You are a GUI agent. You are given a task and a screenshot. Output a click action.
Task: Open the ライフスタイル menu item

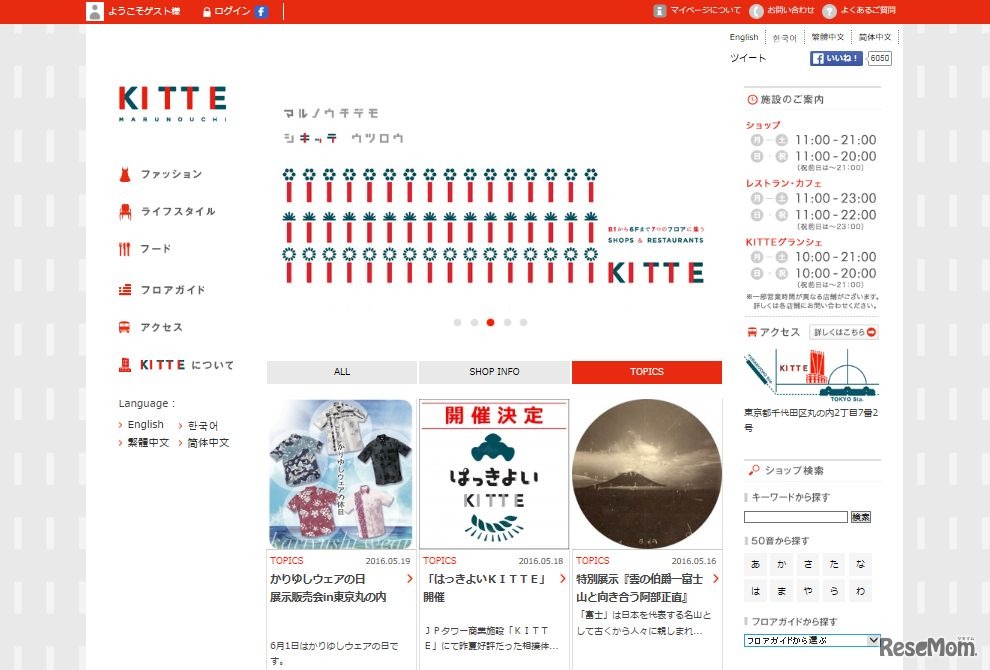tap(178, 212)
